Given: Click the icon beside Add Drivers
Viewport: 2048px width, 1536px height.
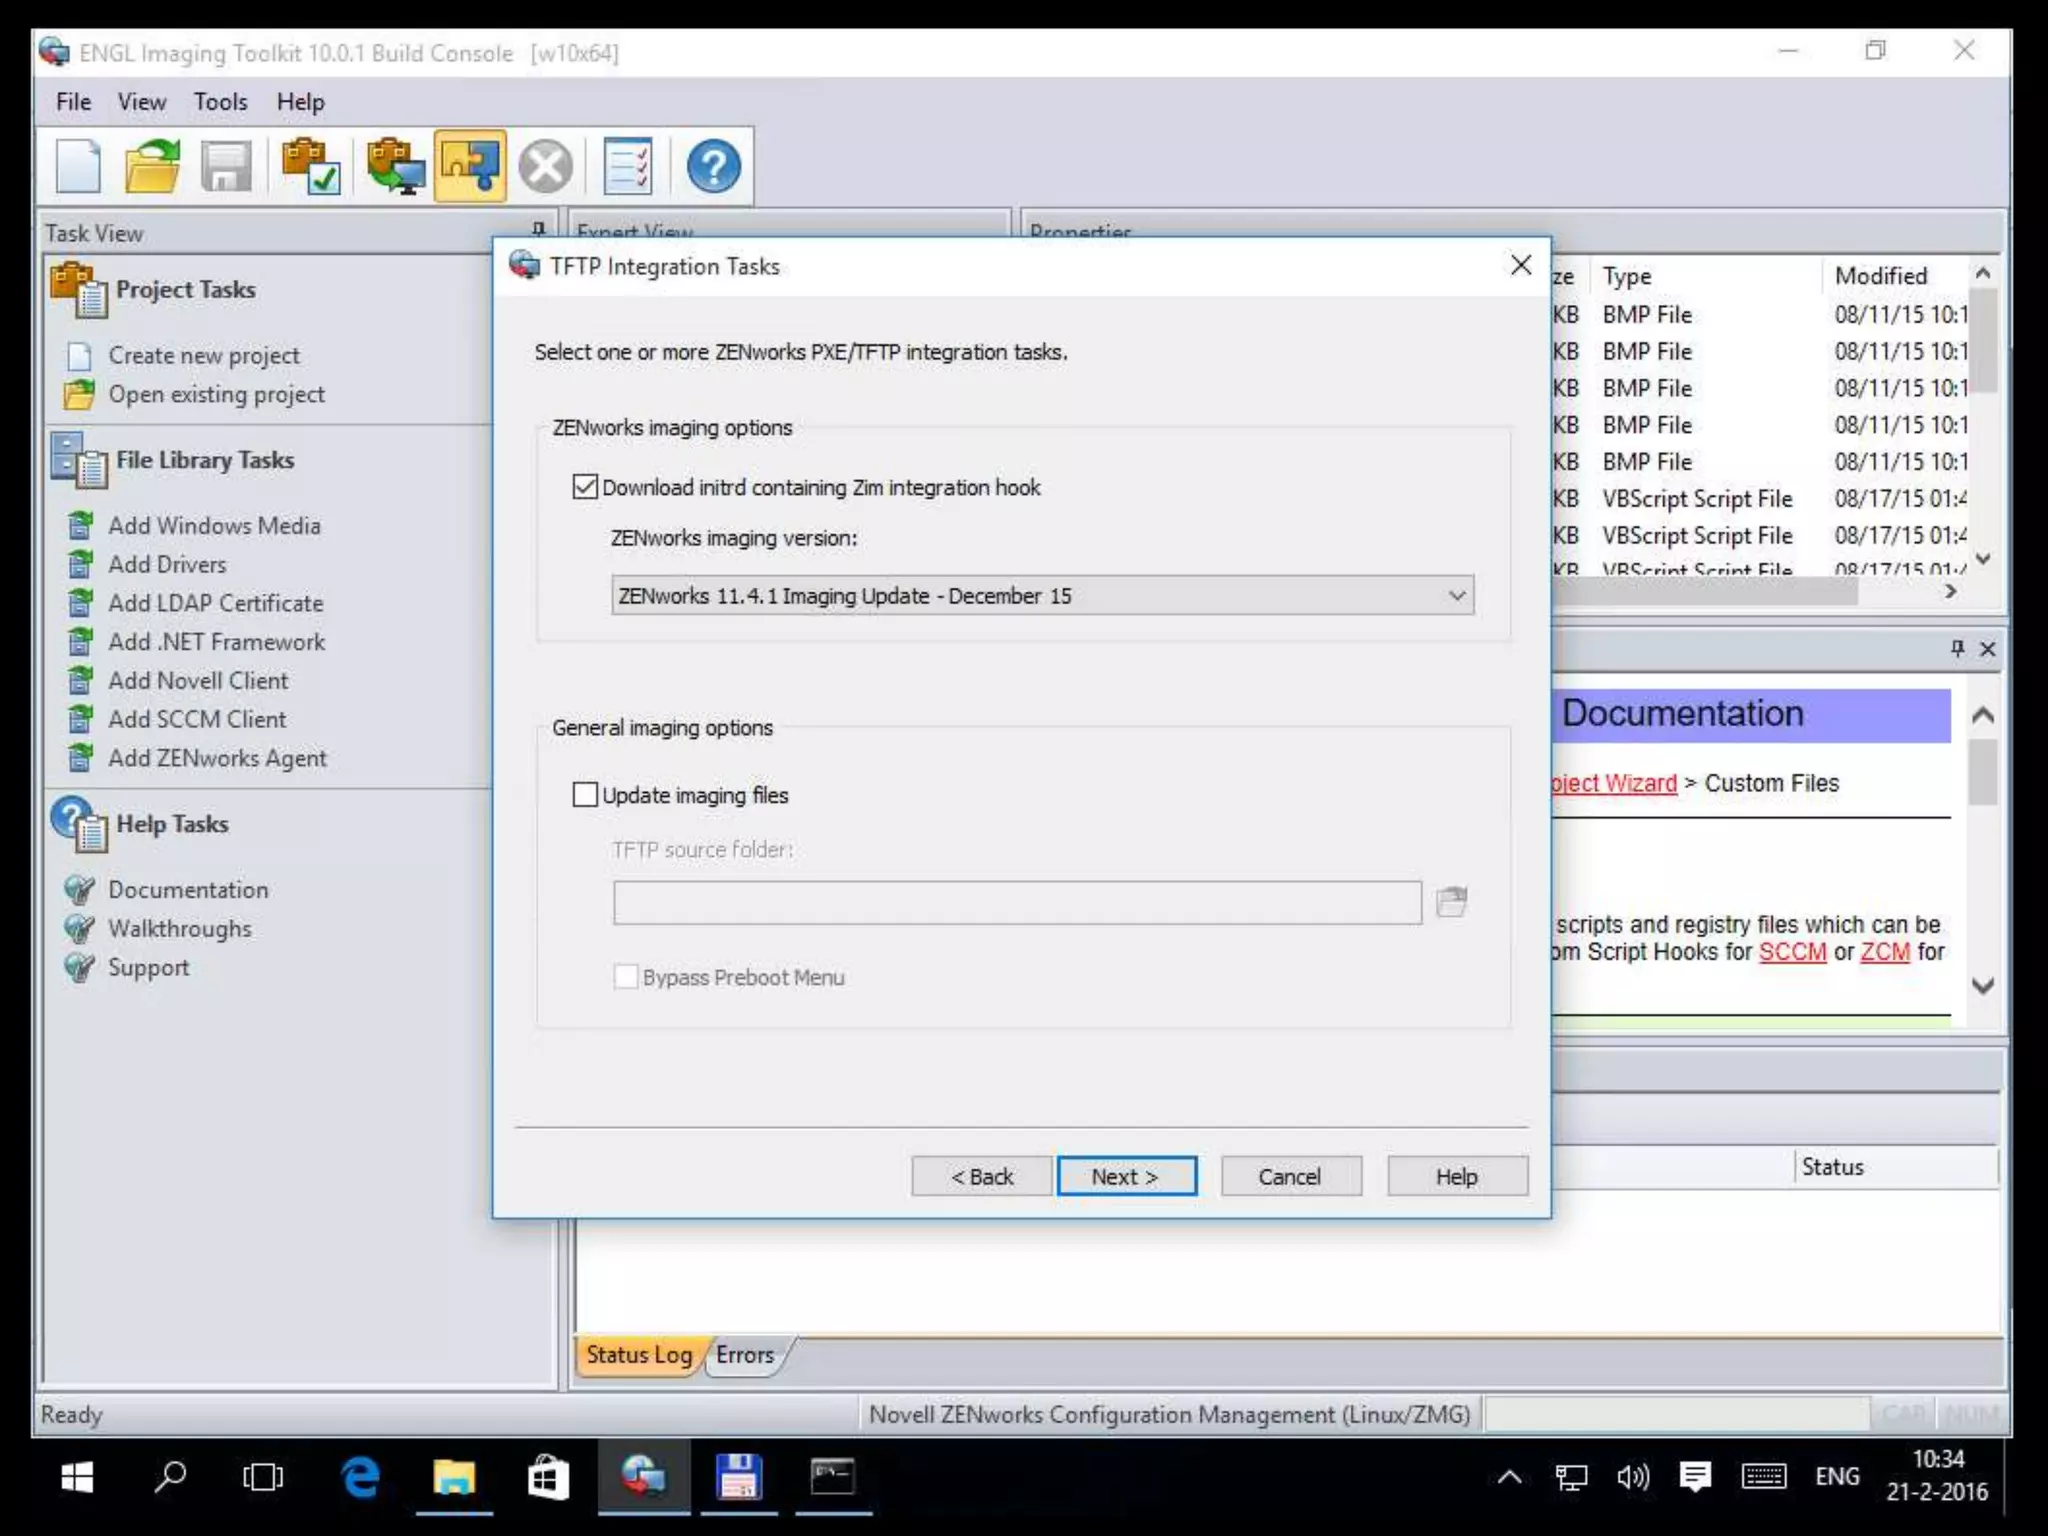Looking at the screenshot, I should click(80, 565).
